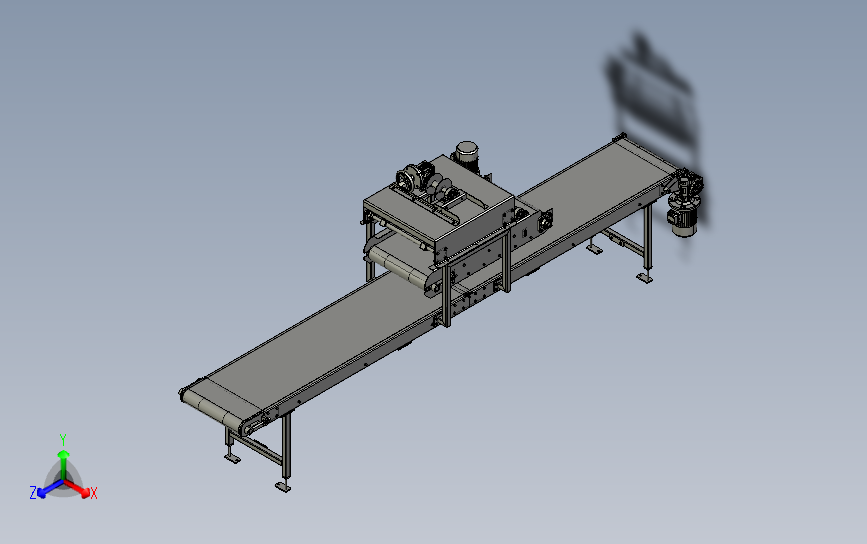Select the front support leg foot plate
The height and width of the screenshot is (544, 867).
[284, 487]
